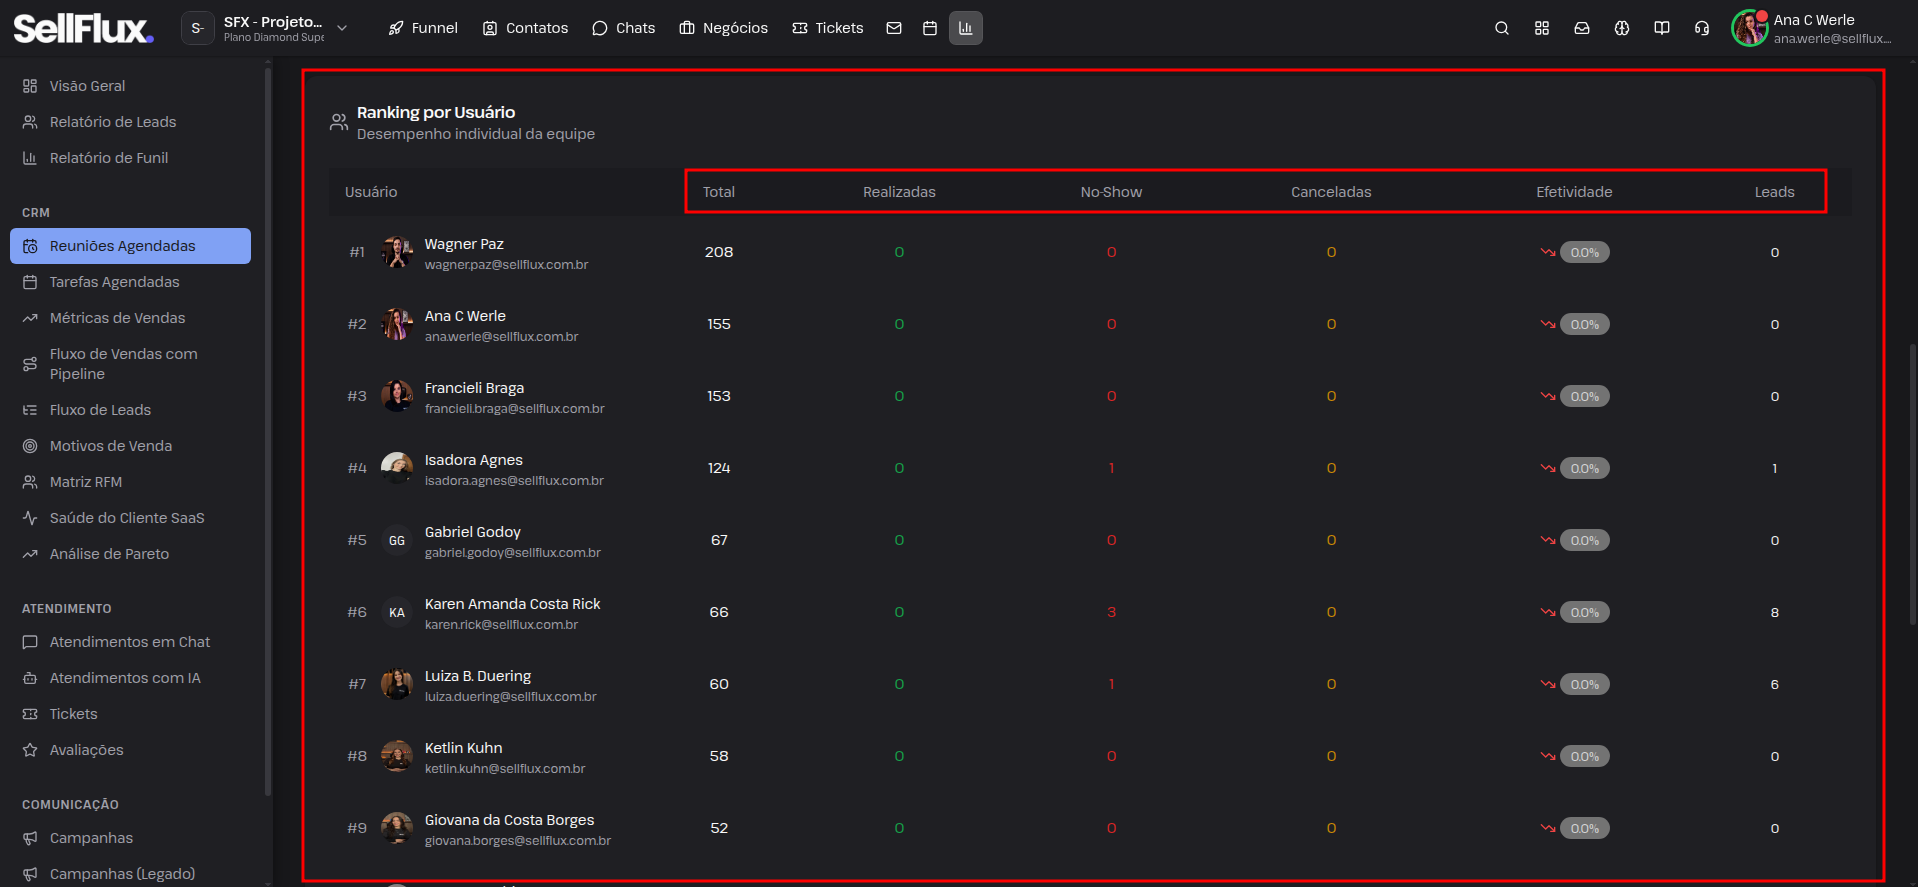The width and height of the screenshot is (1918, 887).
Task: Click the SellFlux logo
Action: pyautogui.click(x=84, y=28)
